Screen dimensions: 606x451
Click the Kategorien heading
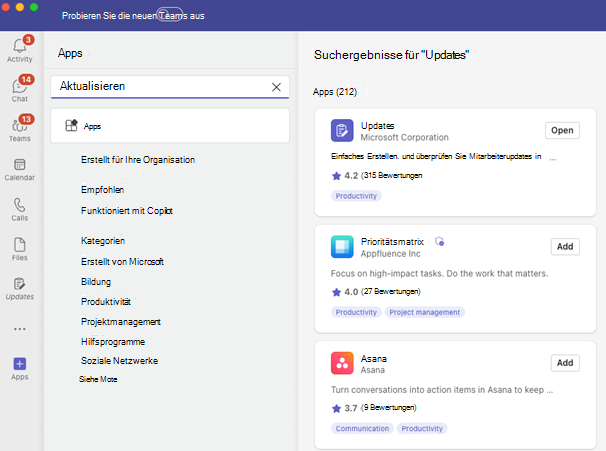103,241
